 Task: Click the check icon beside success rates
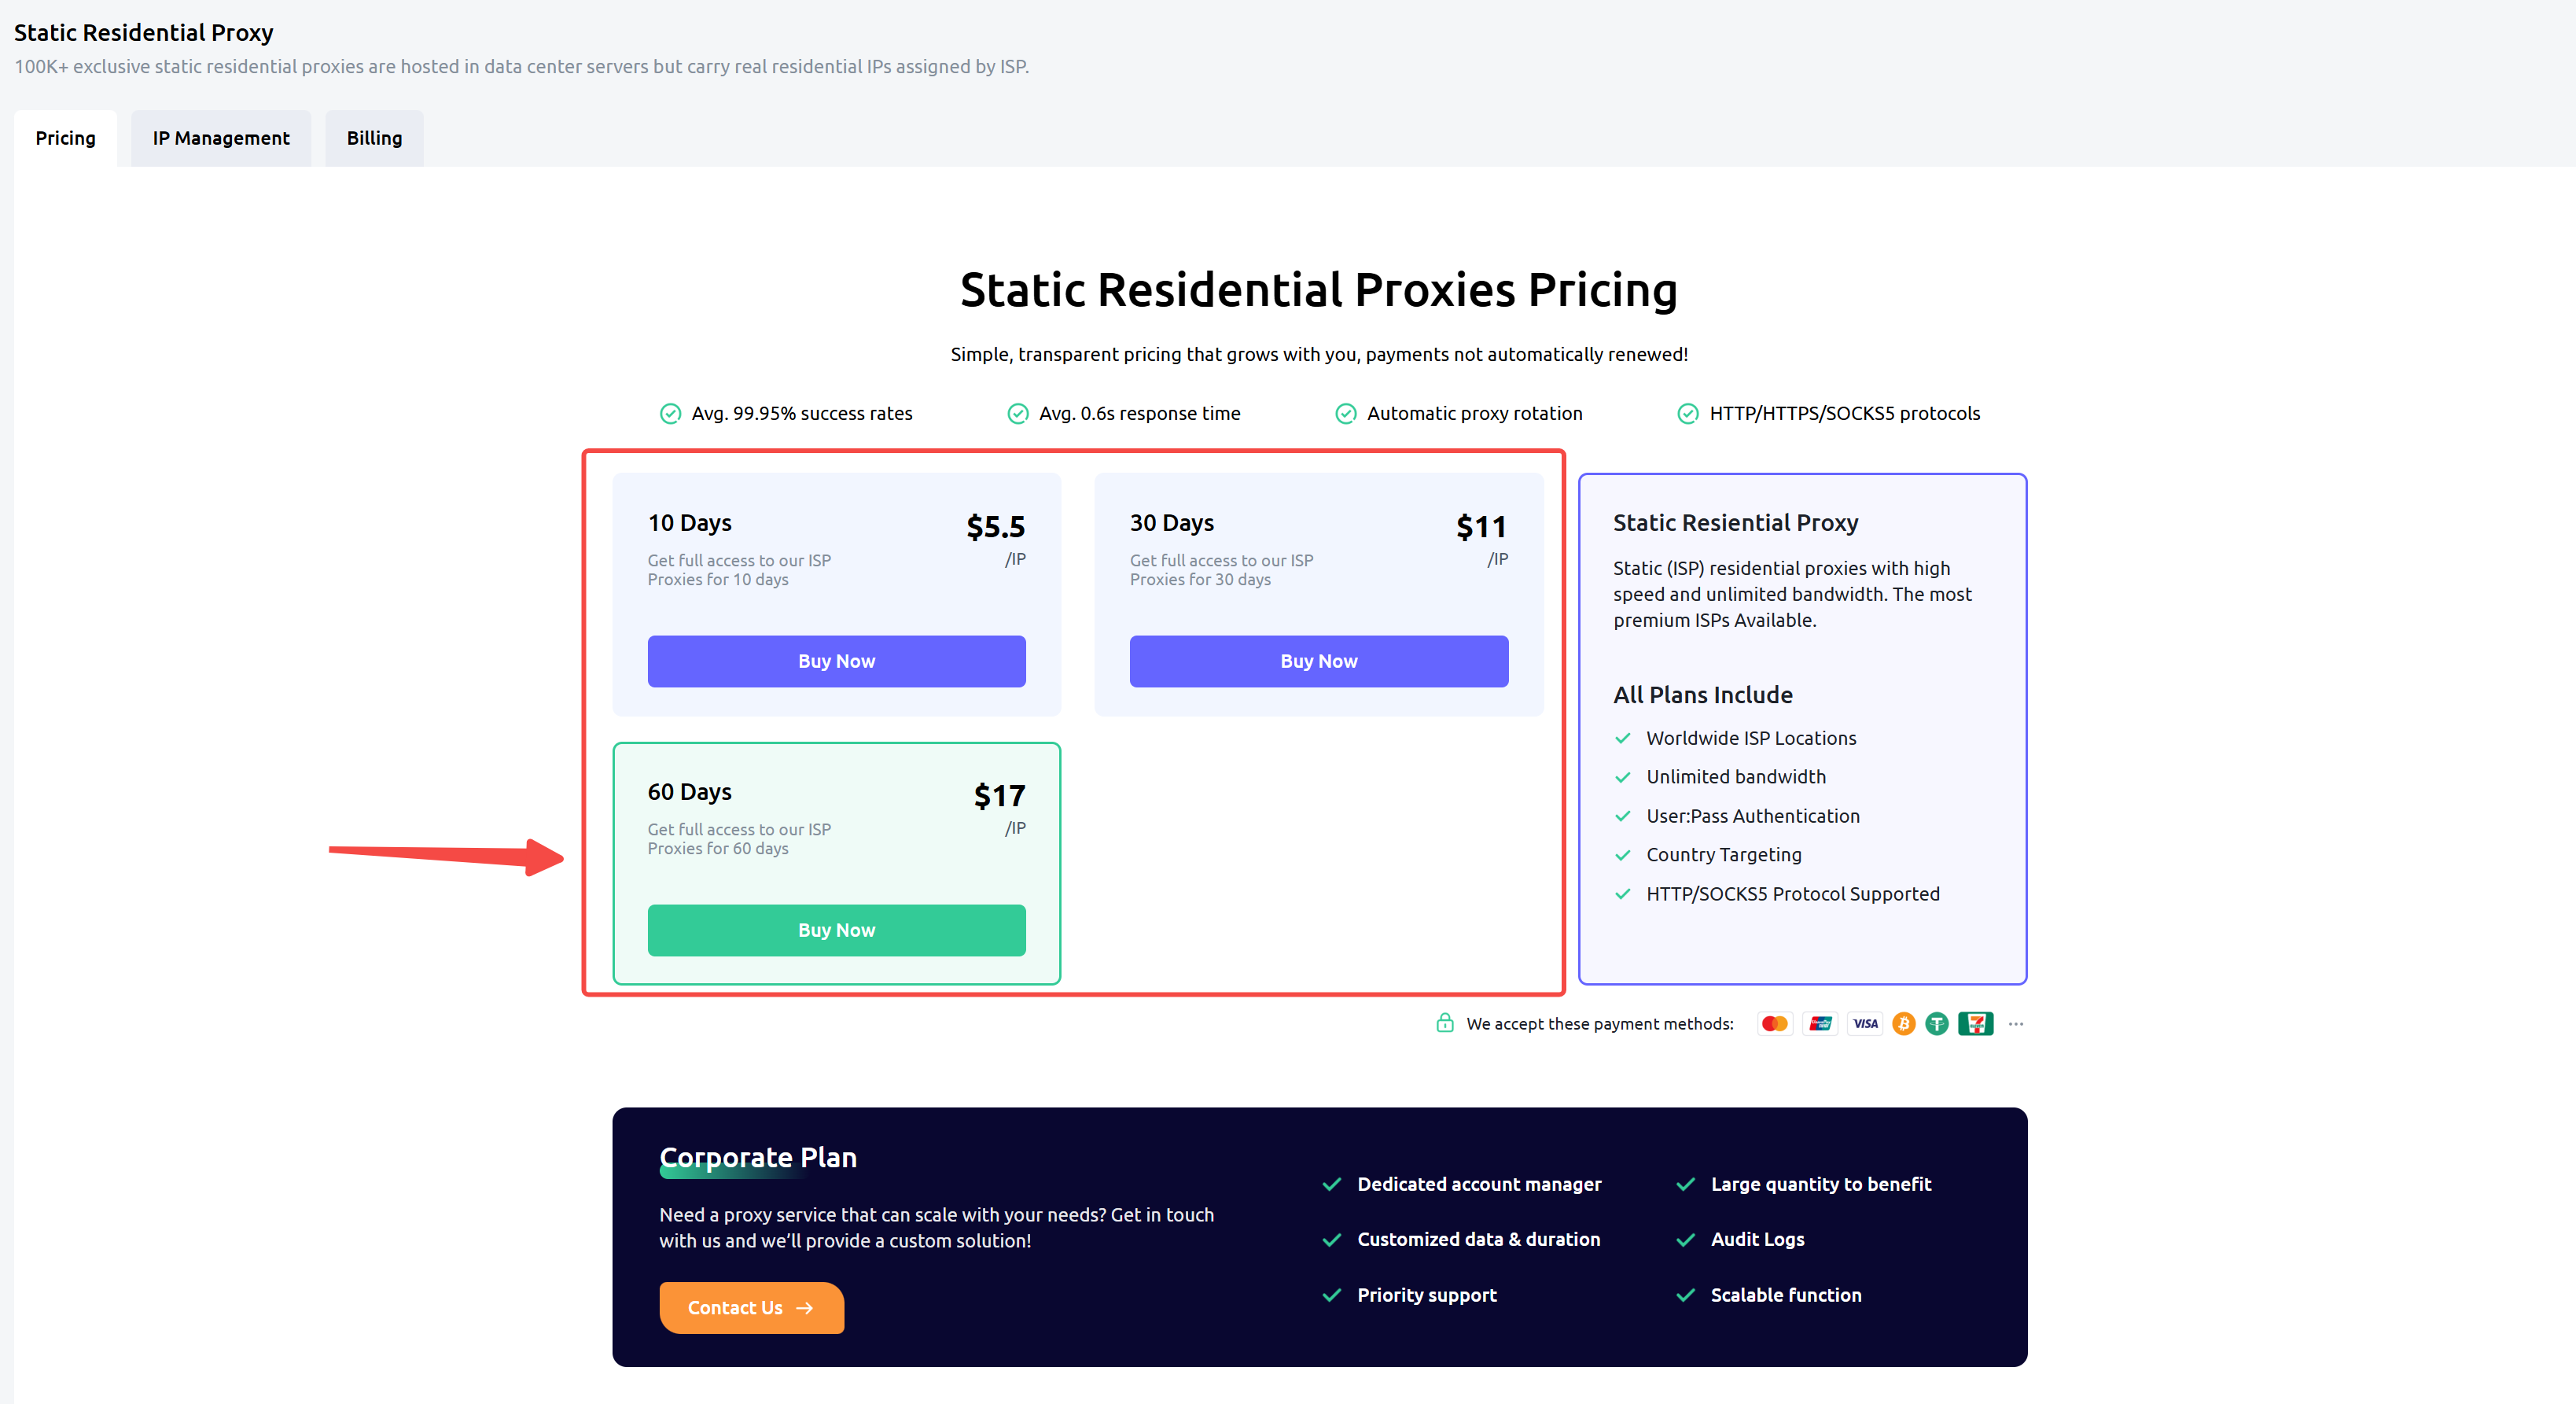pyautogui.click(x=670, y=413)
